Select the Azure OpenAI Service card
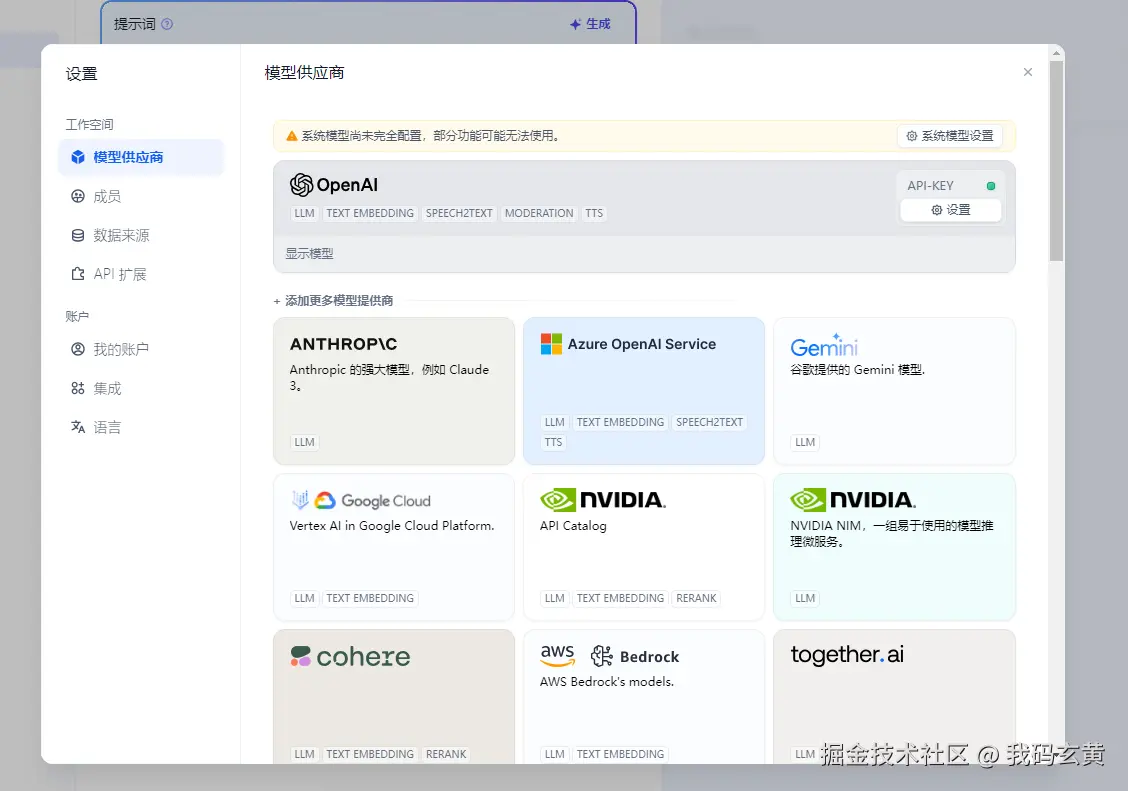This screenshot has height=791, width=1128. tap(644, 391)
